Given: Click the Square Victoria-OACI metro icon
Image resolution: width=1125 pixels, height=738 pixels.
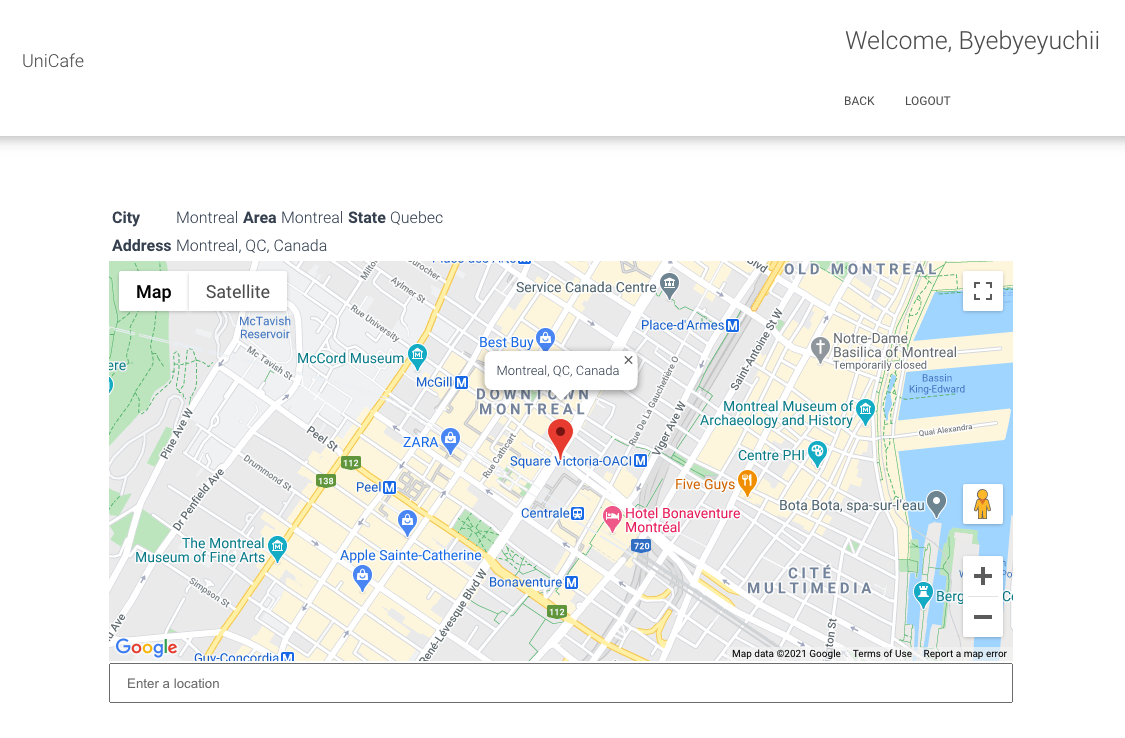Looking at the screenshot, I should pyautogui.click(x=641, y=460).
